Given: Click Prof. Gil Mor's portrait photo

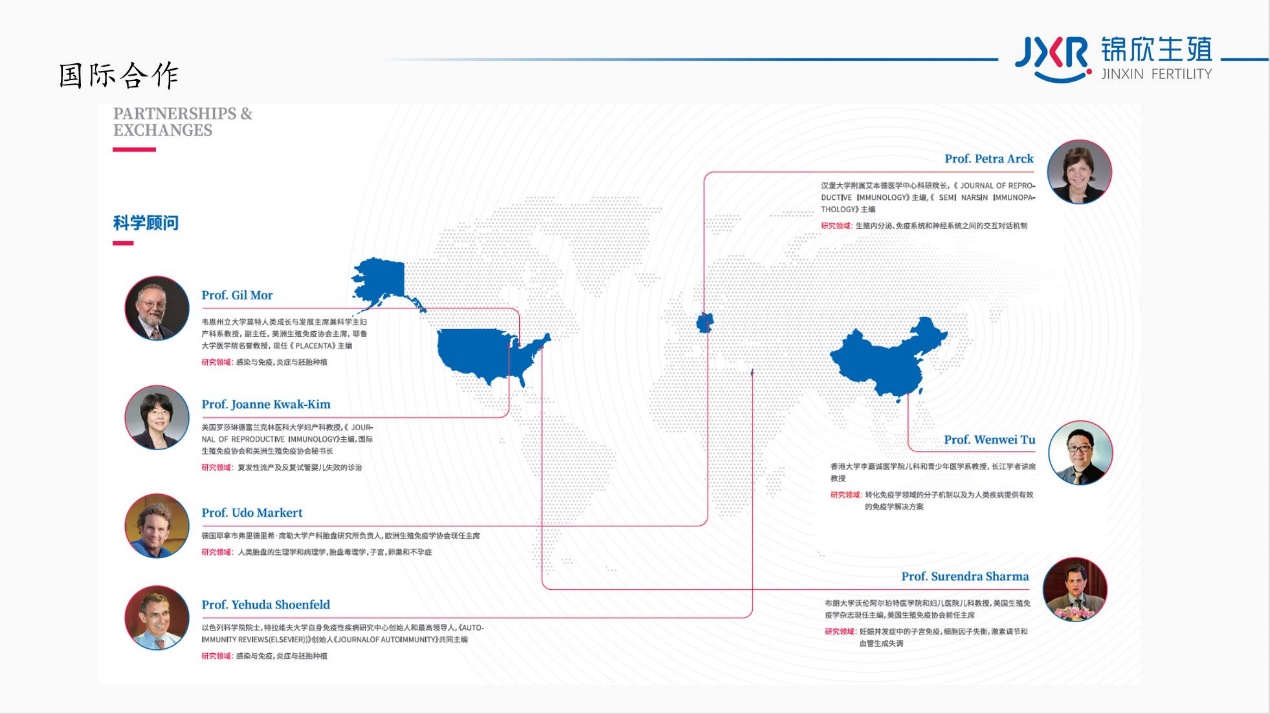Looking at the screenshot, I should click(157, 308).
